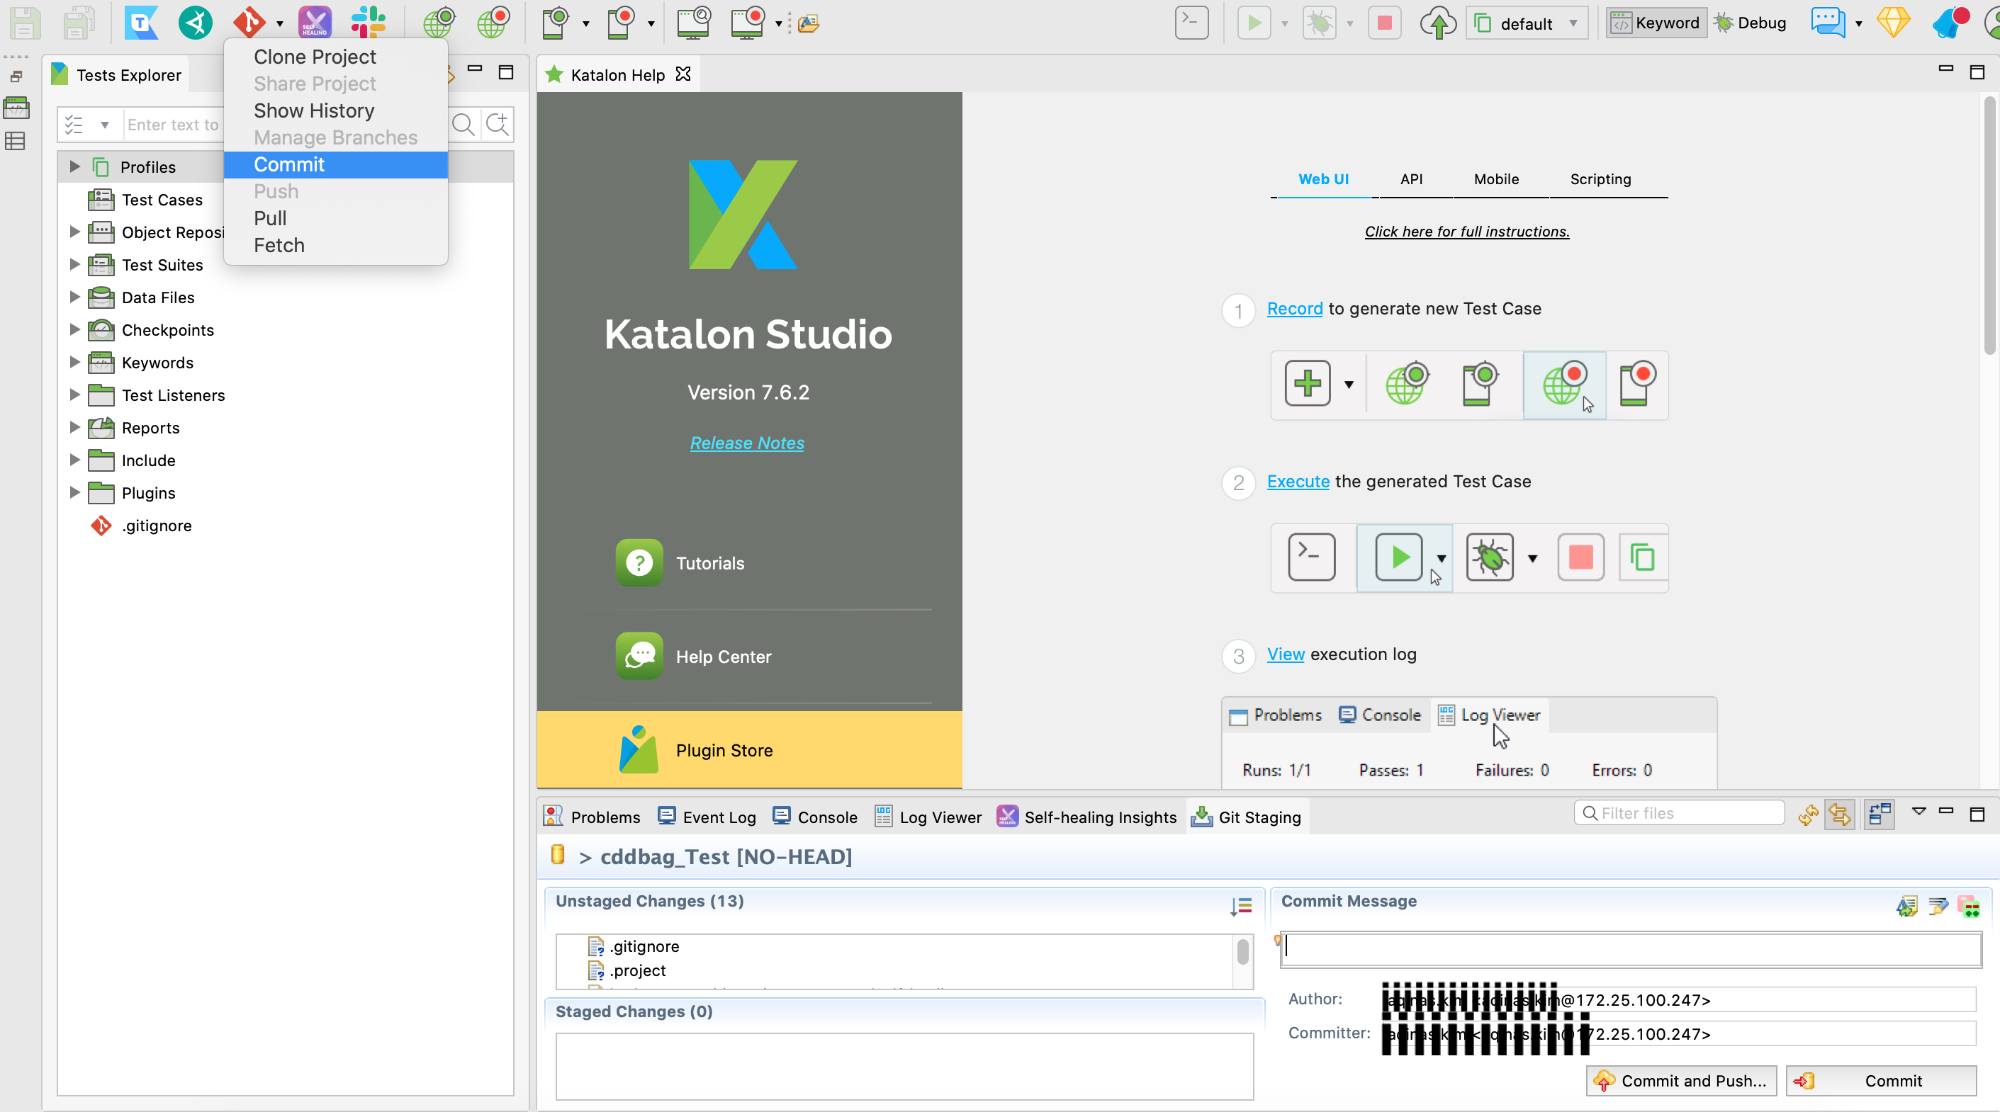The image size is (2000, 1112).
Task: Open the API tab in Katalon Help
Action: coord(1411,179)
